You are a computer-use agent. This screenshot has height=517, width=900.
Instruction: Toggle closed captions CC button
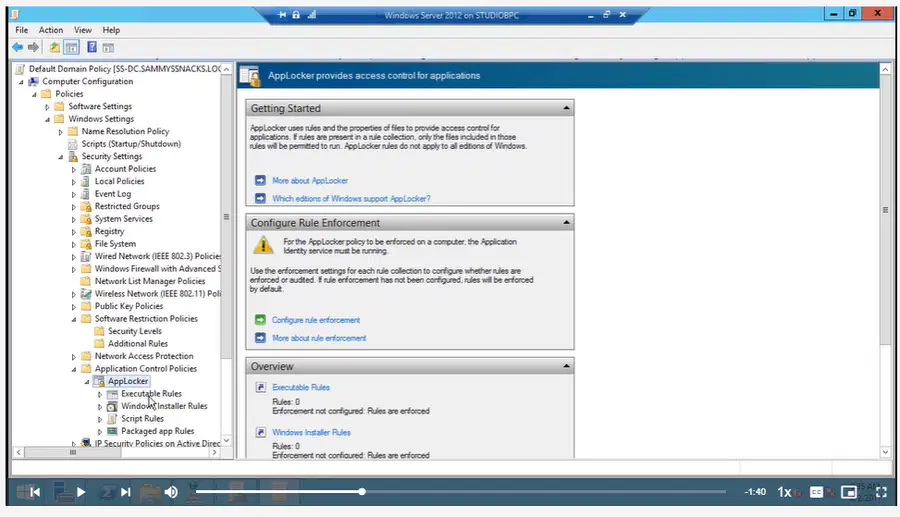coord(816,492)
